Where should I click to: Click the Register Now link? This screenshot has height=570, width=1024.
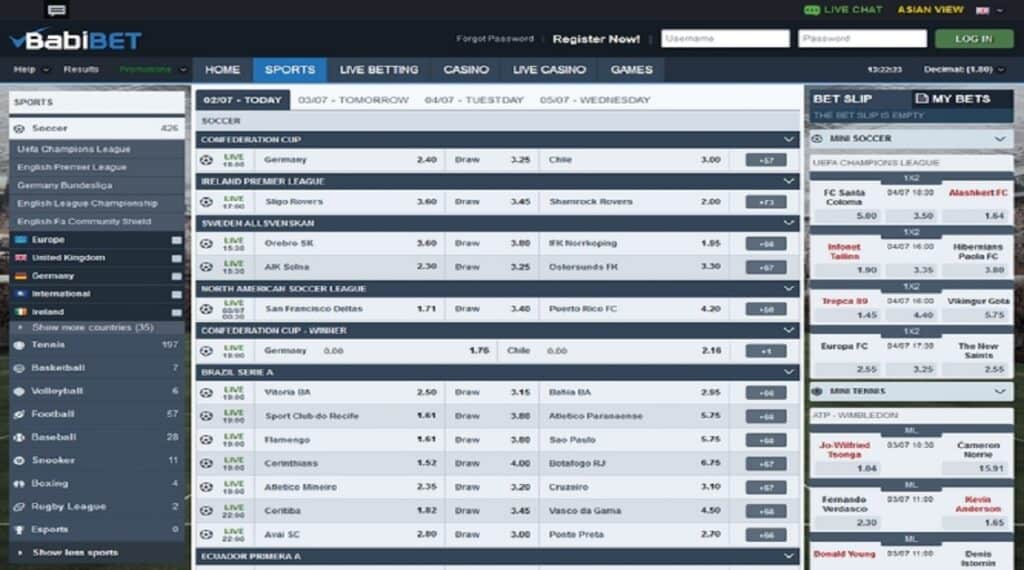(596, 39)
